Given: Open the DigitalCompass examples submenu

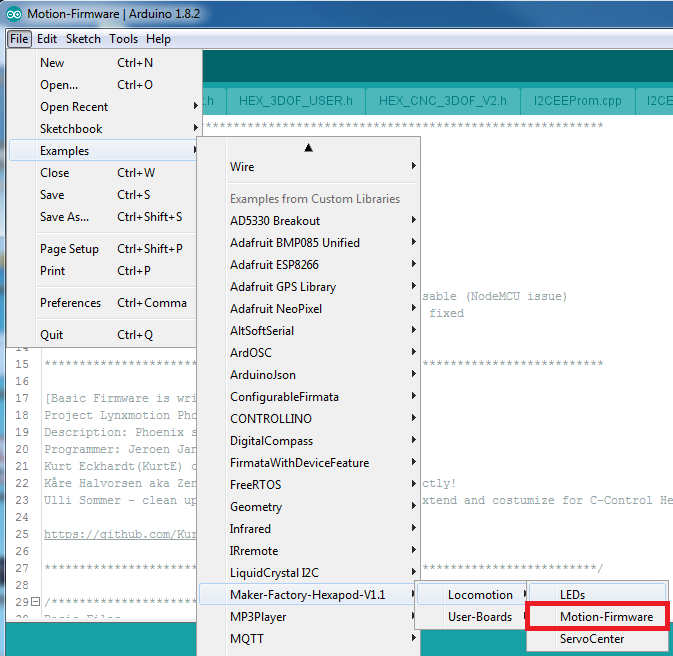Looking at the screenshot, I should [x=309, y=441].
